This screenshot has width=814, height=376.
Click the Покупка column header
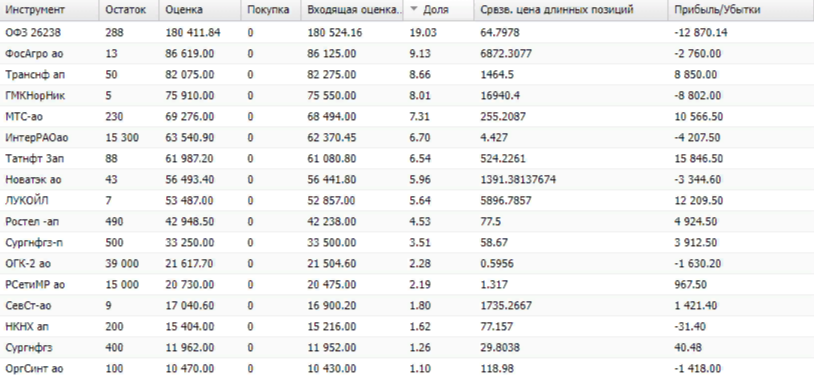click(x=271, y=10)
